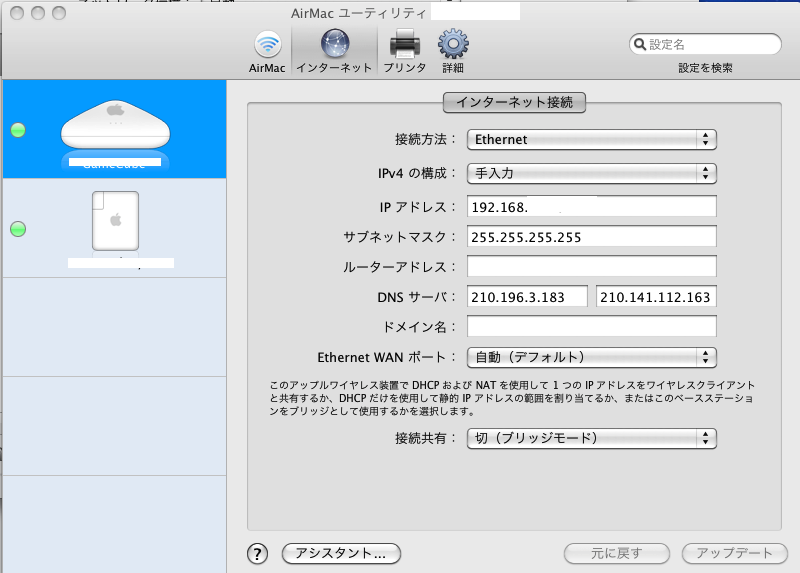Viewport: 800px width, 573px height.
Task: Open the 接続方法 Ethernet dropdown
Action: (592, 139)
